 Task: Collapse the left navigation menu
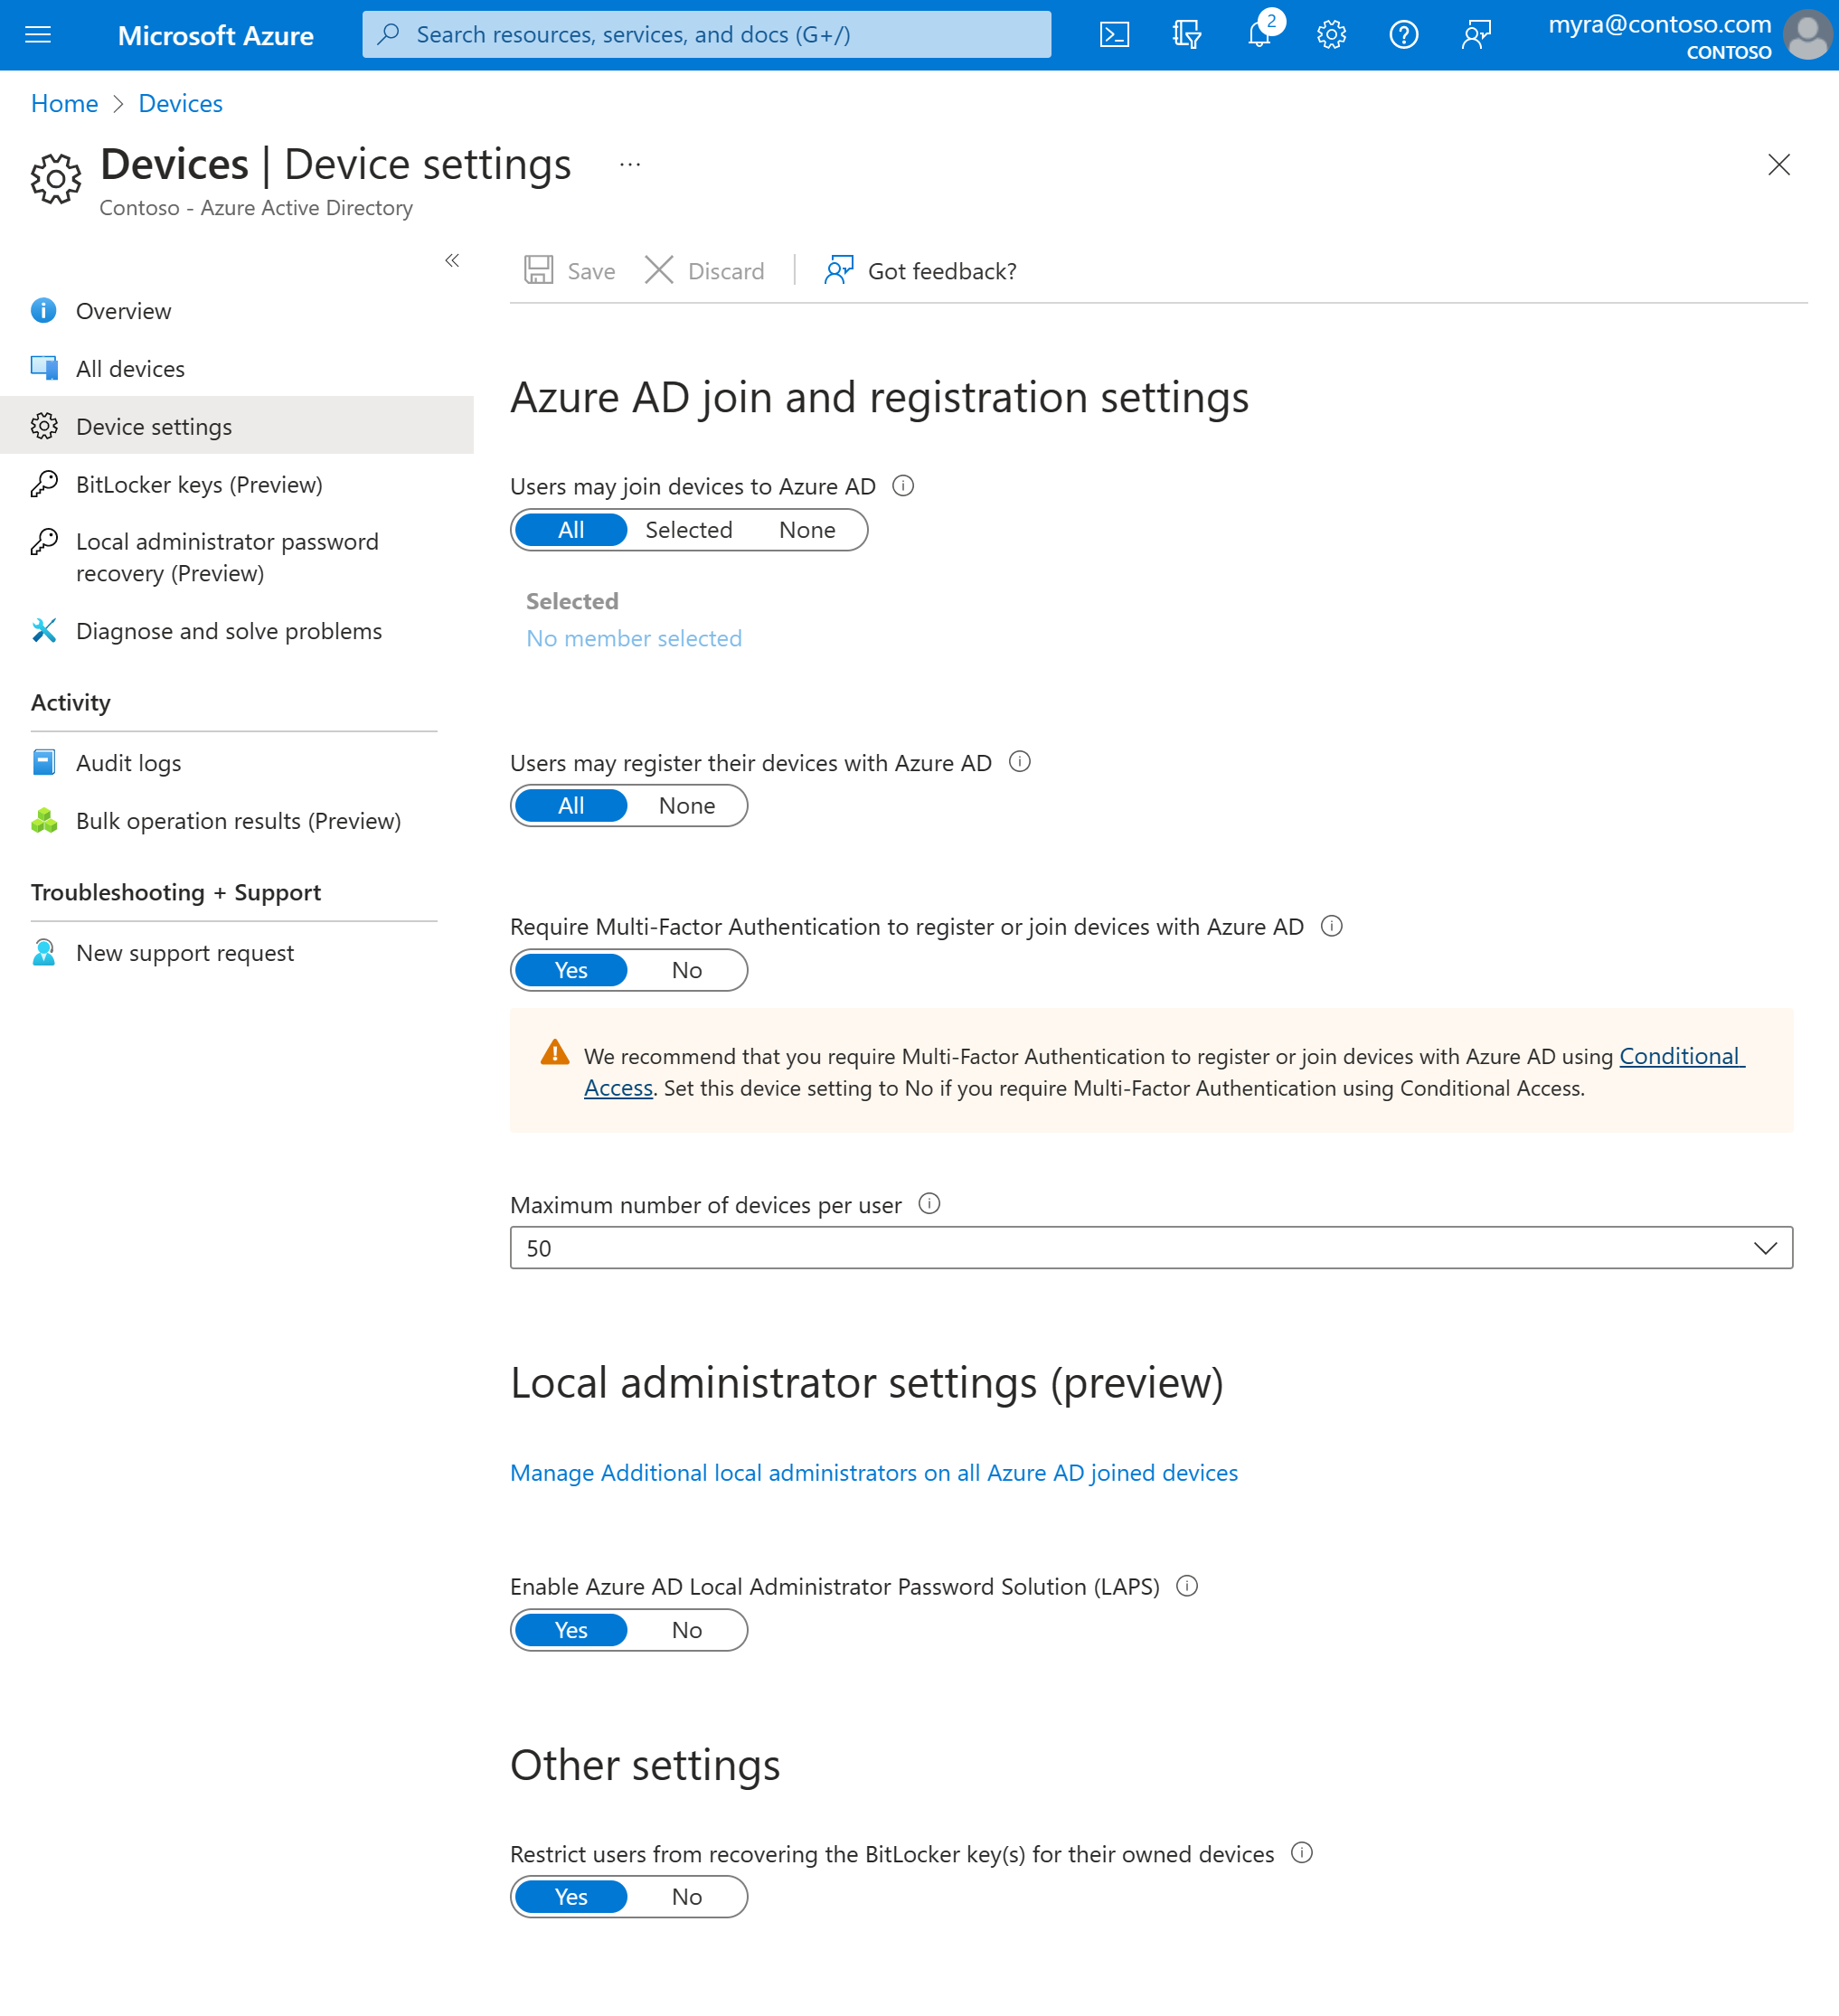coord(452,261)
